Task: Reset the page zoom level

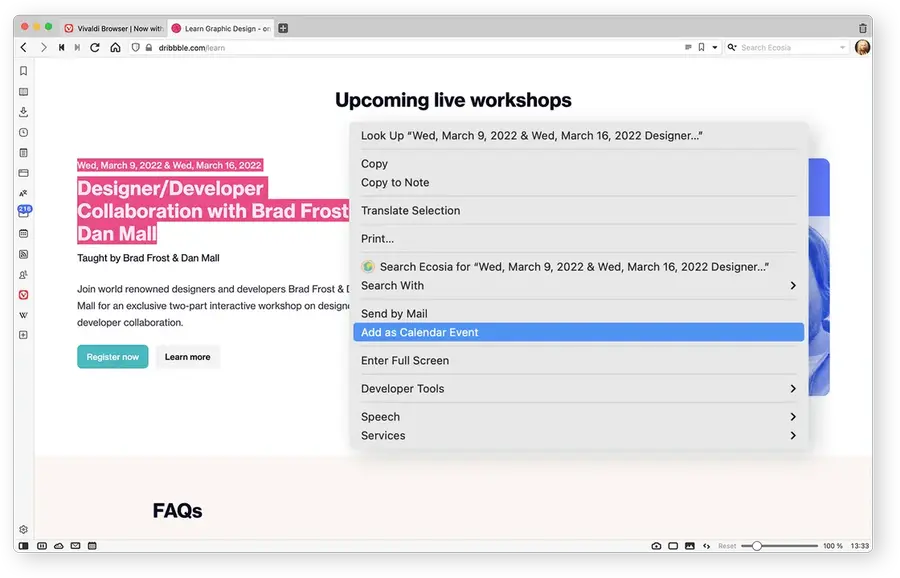Action: coord(727,546)
